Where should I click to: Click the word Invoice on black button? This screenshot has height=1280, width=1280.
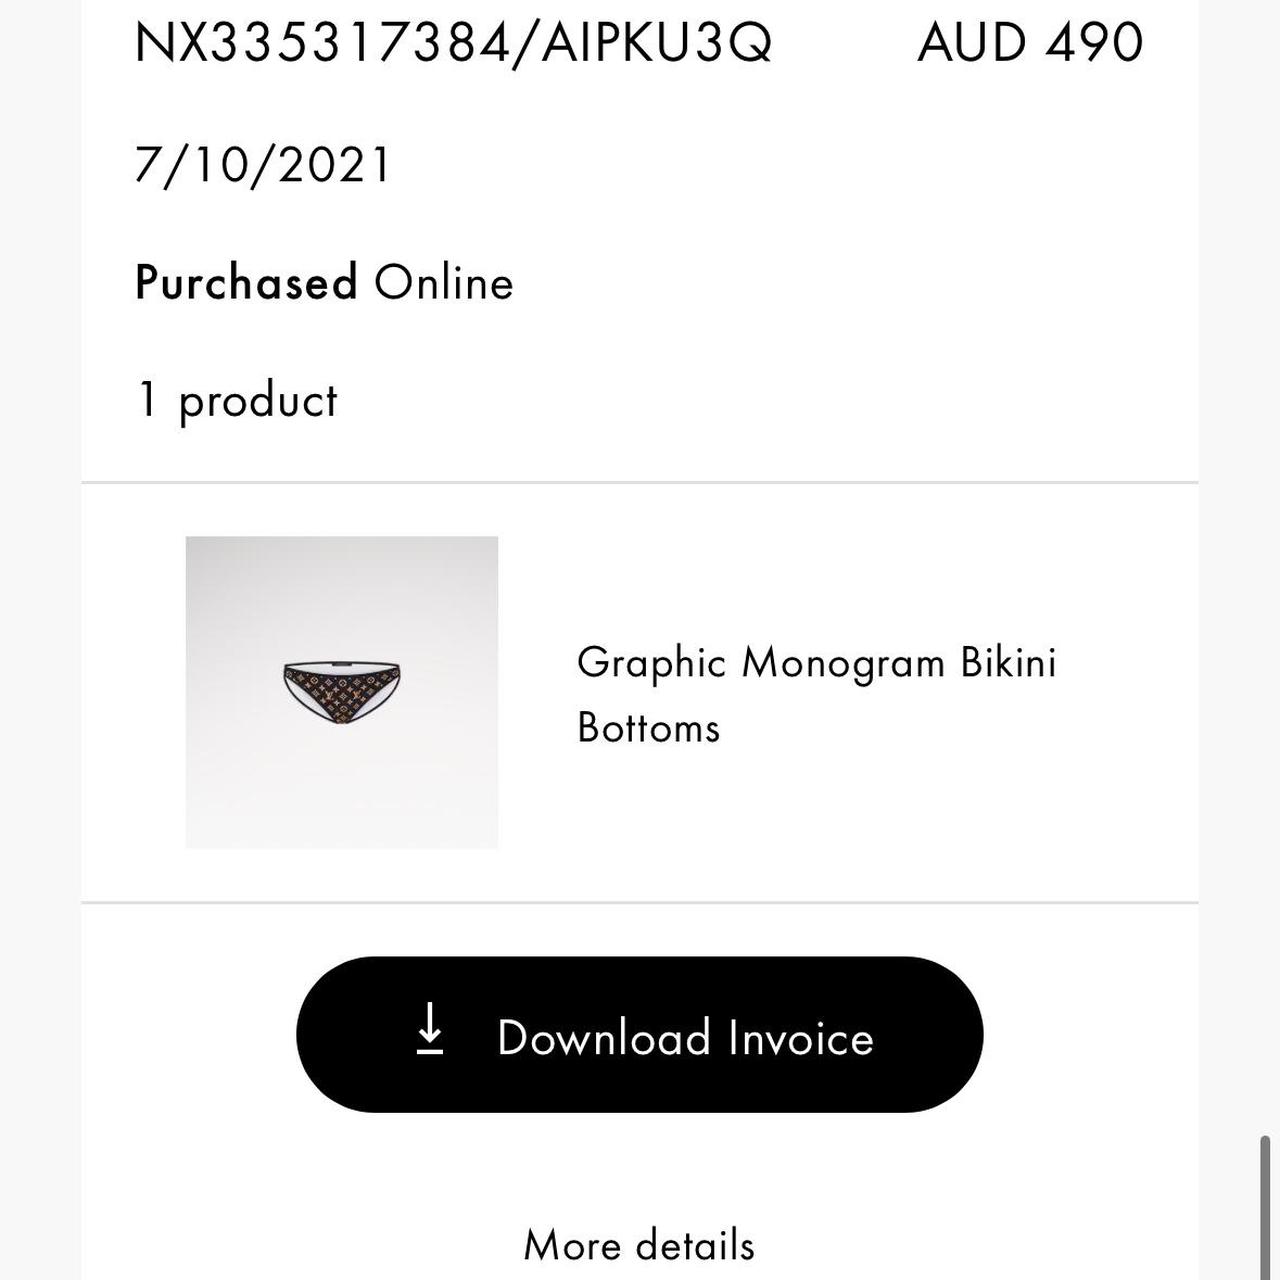801,1038
